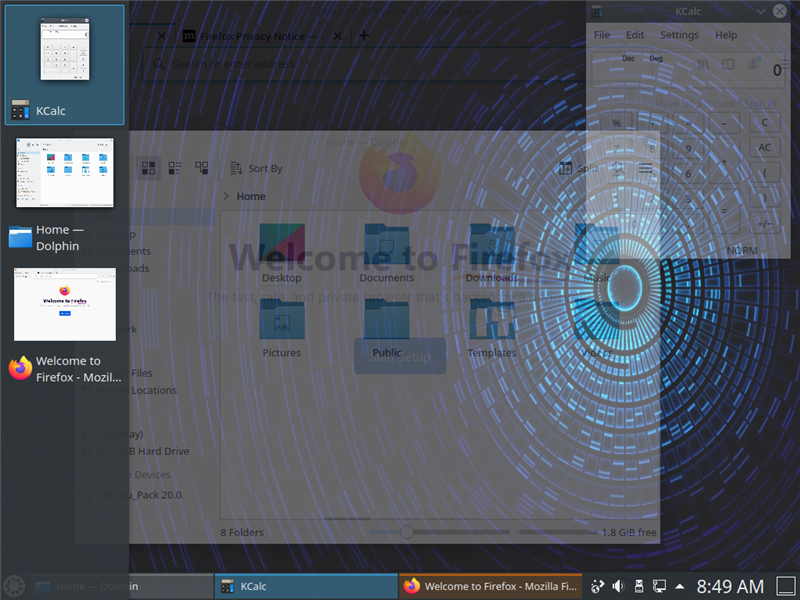The image size is (800, 600).
Task: Click the 9 key in KCalc
Action: (688, 148)
